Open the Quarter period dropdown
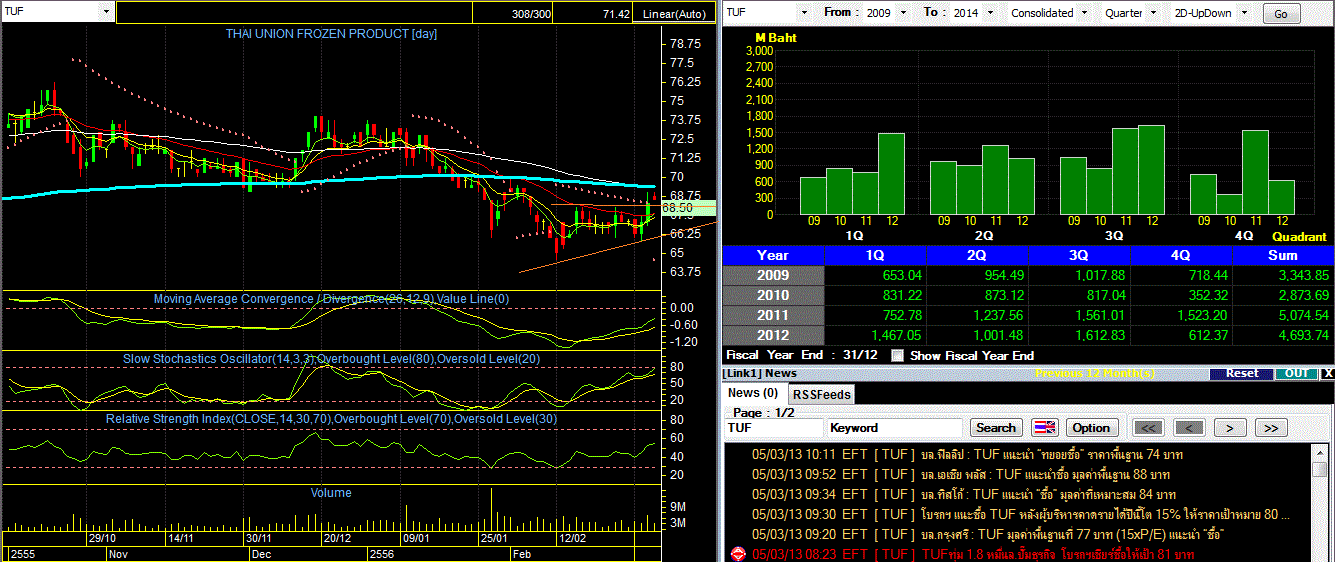Image resolution: width=1335 pixels, height=562 pixels. [x=1153, y=12]
